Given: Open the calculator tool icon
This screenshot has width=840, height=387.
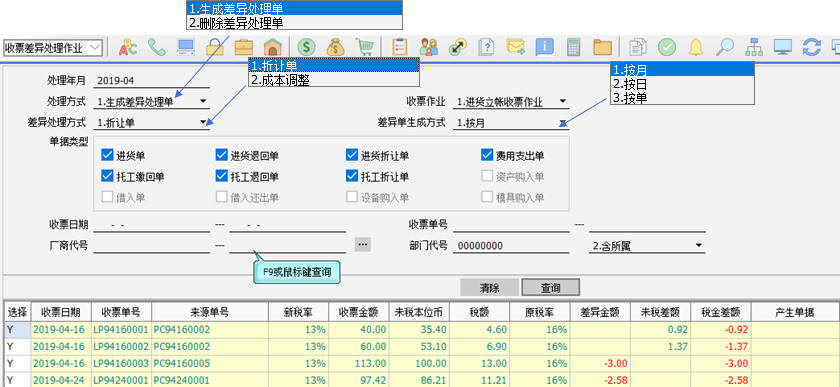Looking at the screenshot, I should pyautogui.click(x=574, y=48).
